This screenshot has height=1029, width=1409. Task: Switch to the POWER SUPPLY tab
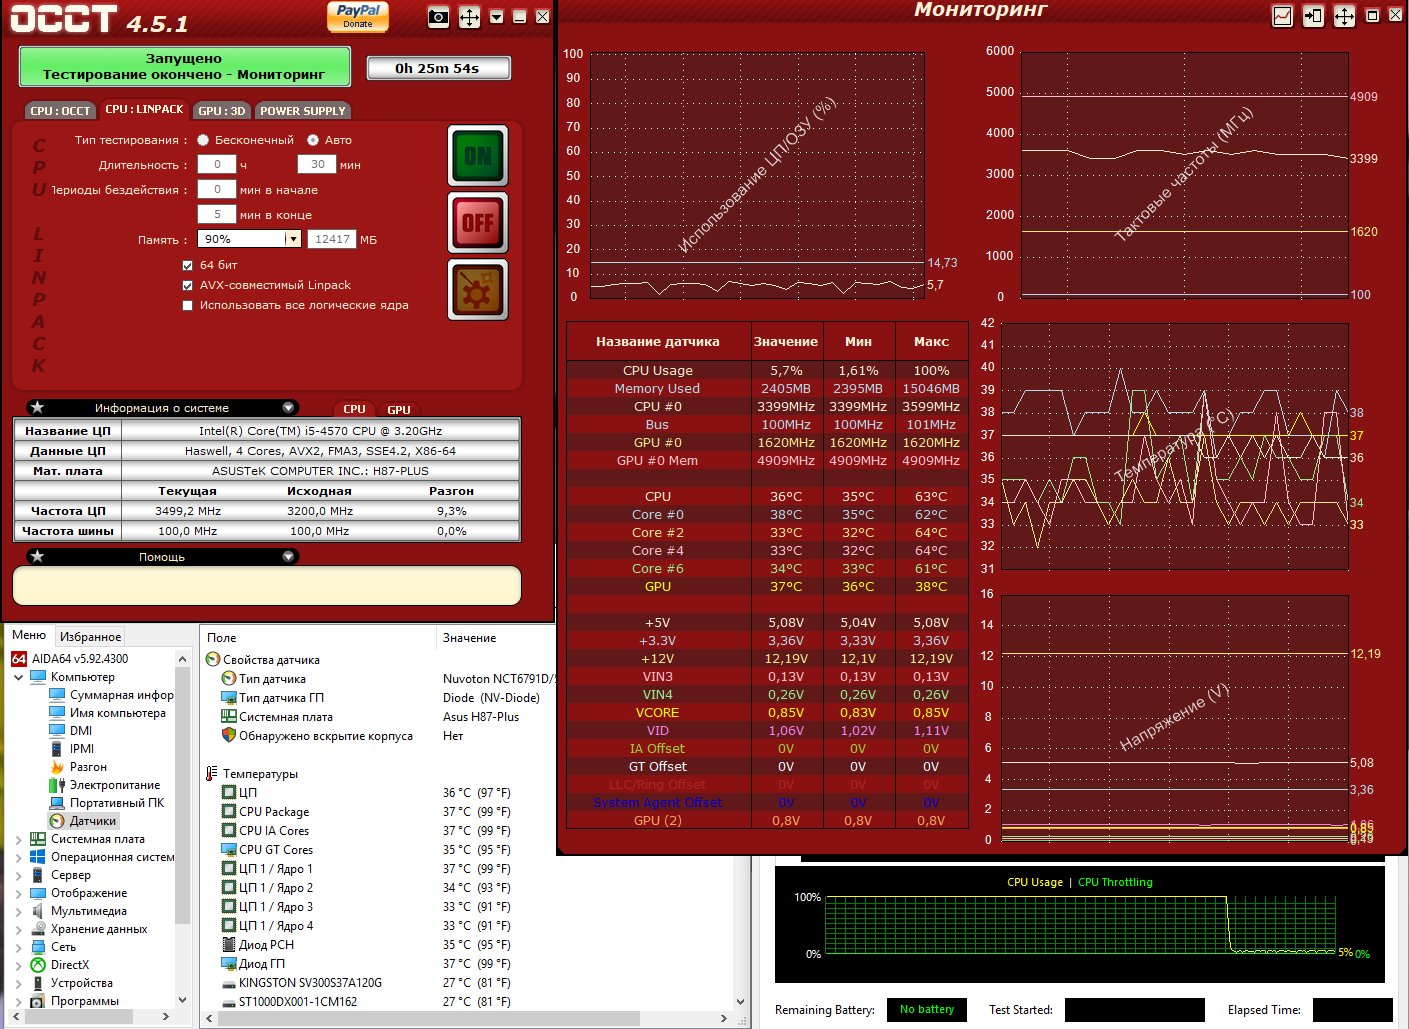tap(303, 111)
